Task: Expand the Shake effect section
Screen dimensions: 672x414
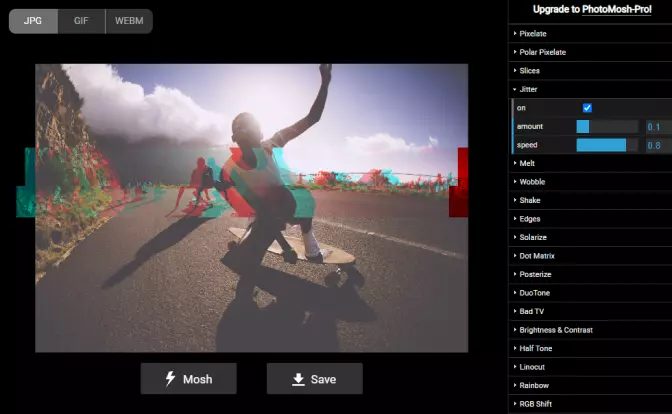Action: [590, 200]
